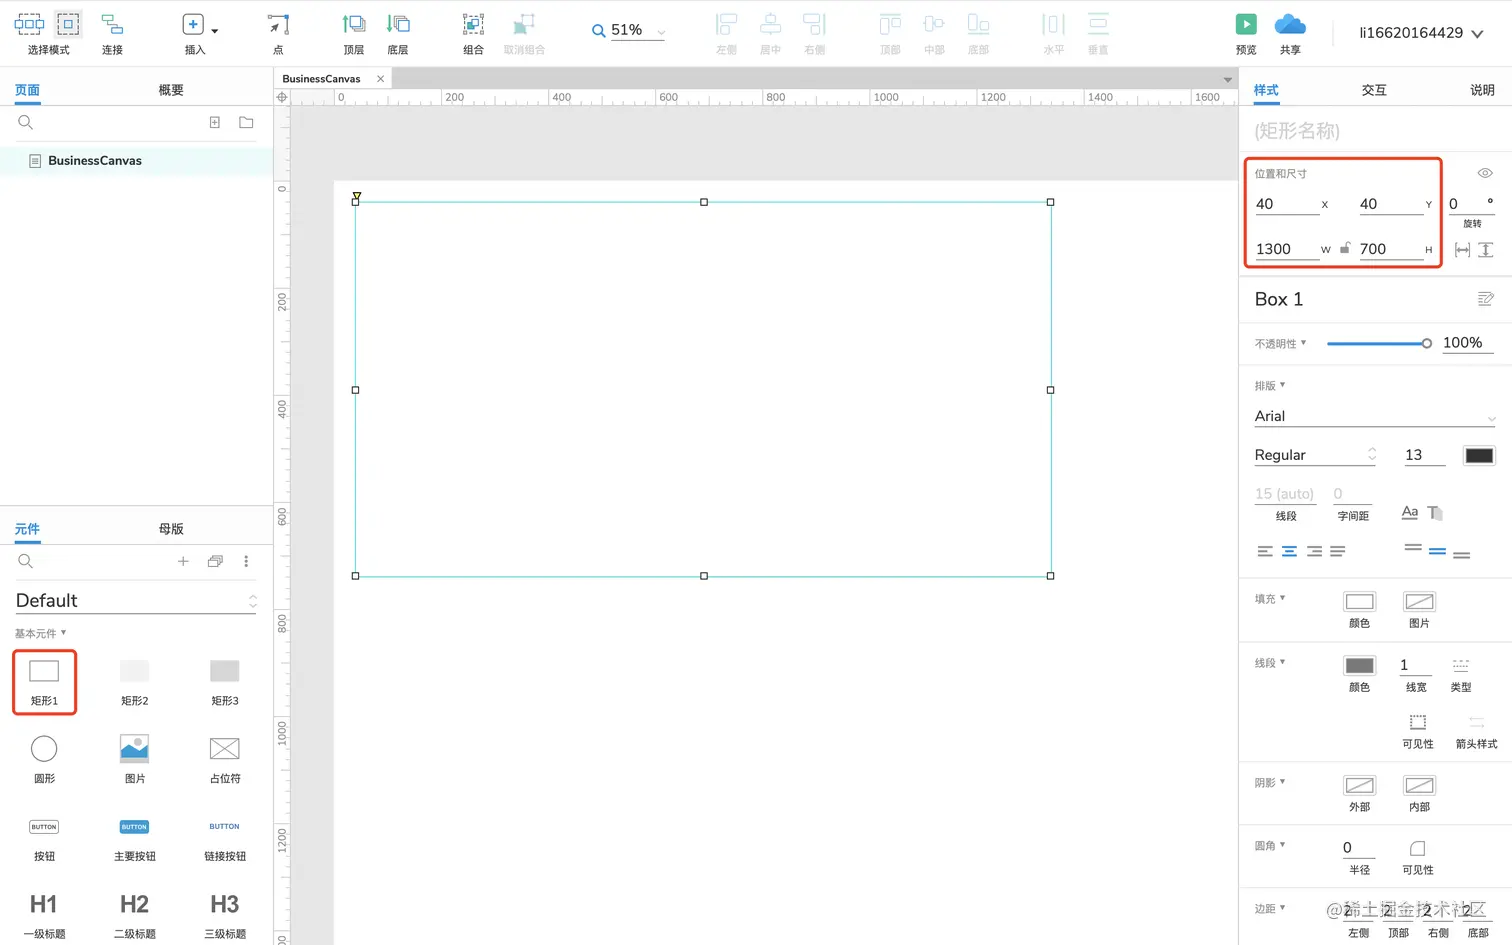Select the 矩形1 rectangle widget

click(x=44, y=681)
